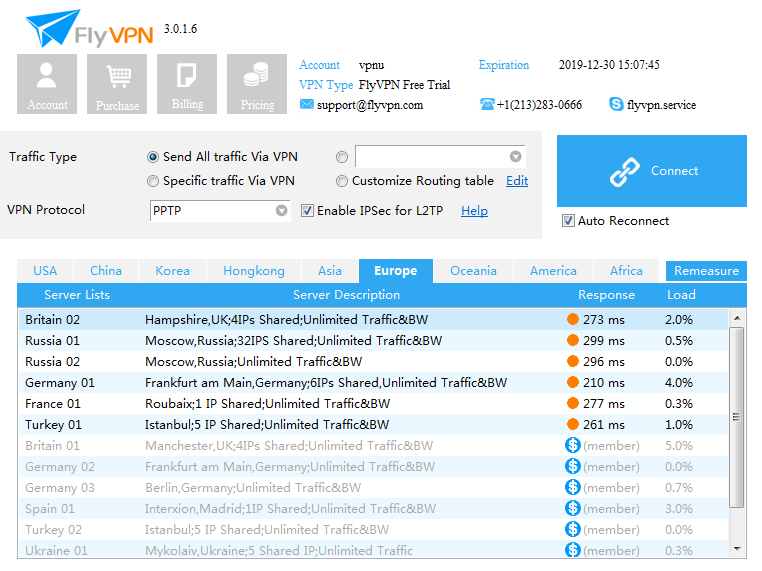Click the server list scrollbar thumb

(x=737, y=417)
